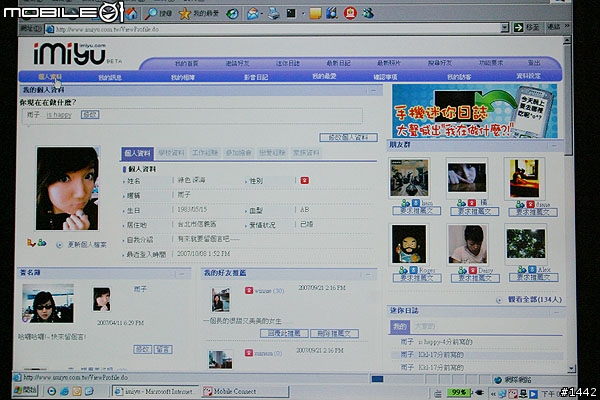Click the winnie (30) recommender name link
This screenshot has width=600, height=400.
coord(269,291)
